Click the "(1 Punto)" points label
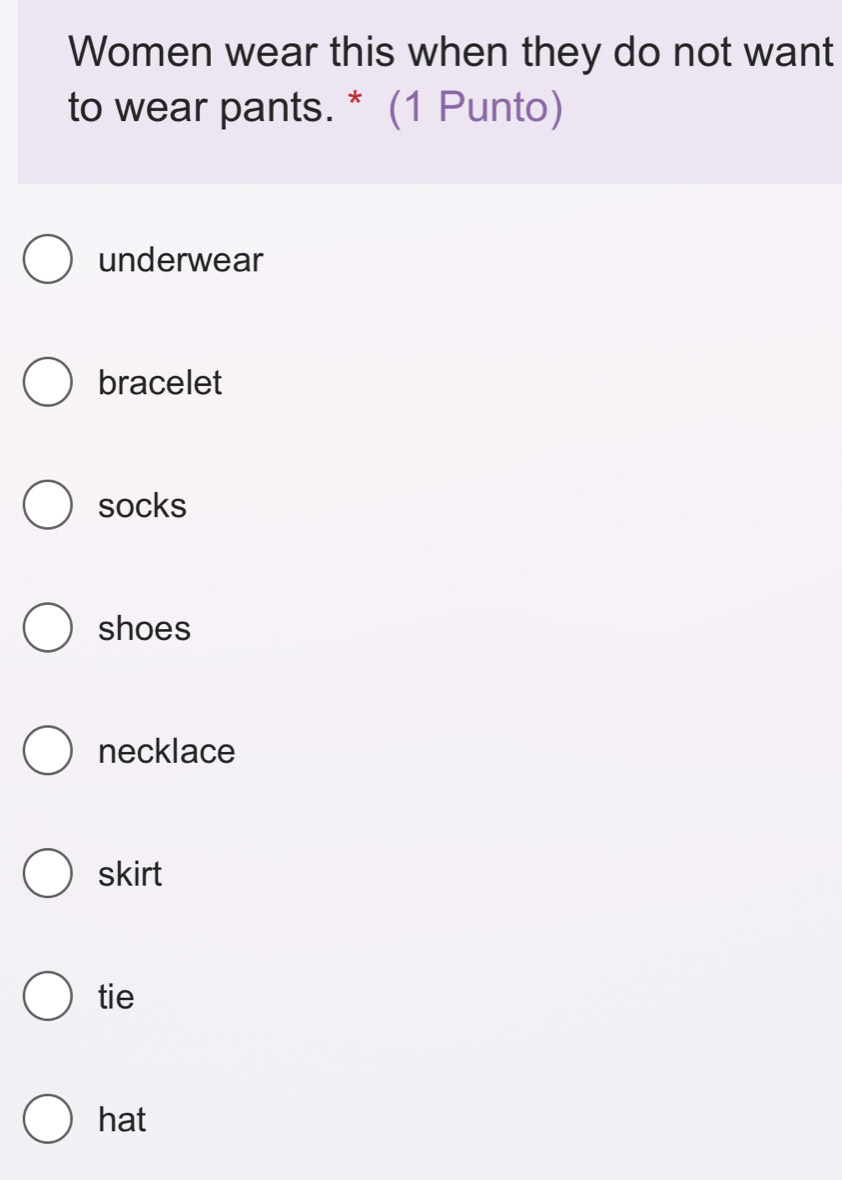 (474, 108)
